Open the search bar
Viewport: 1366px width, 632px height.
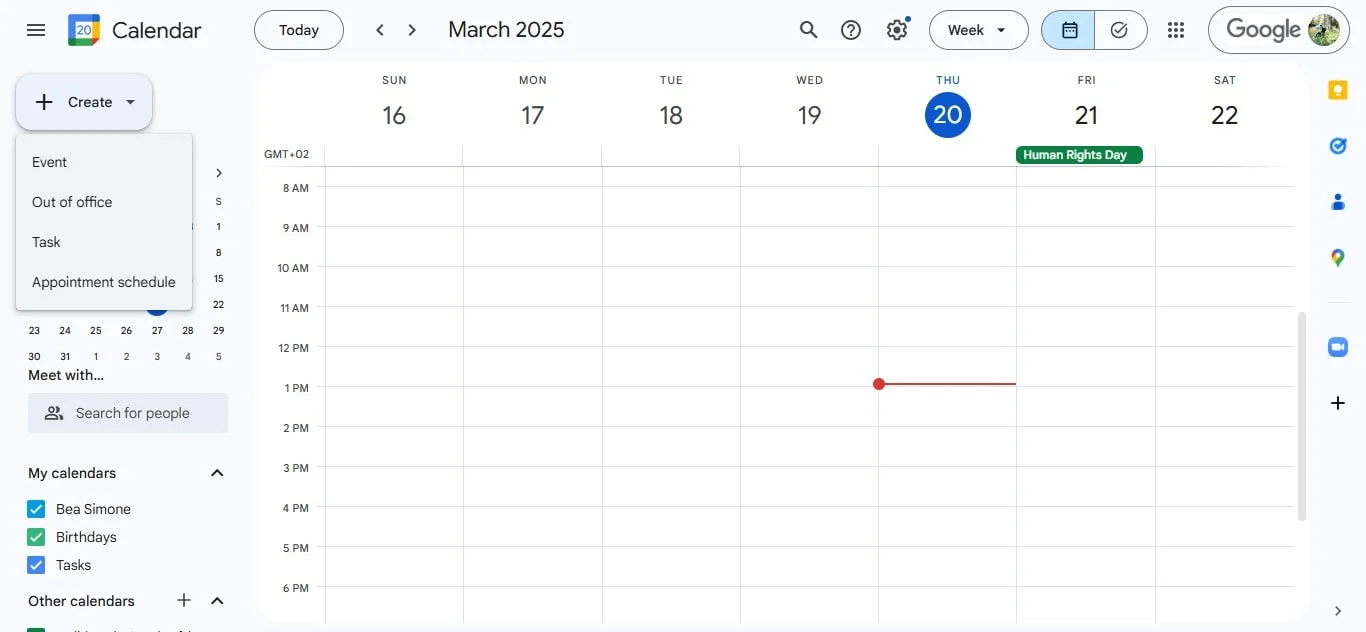tap(808, 30)
